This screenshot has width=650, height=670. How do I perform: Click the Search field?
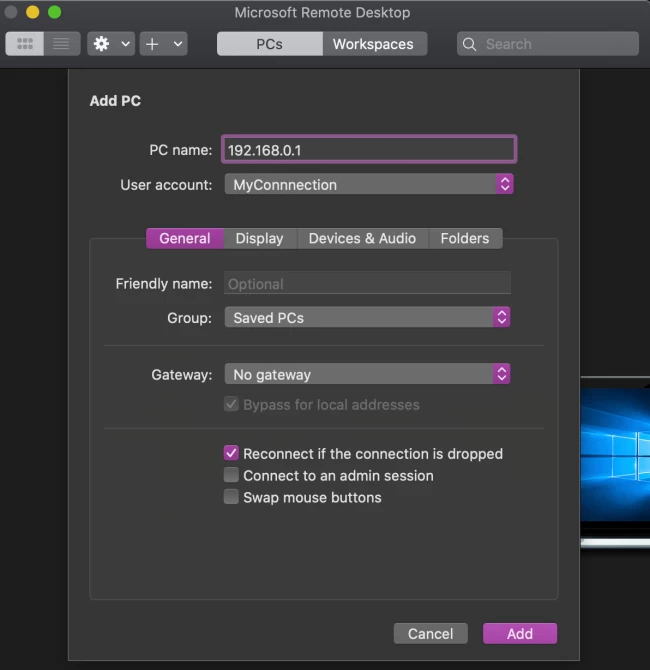(548, 44)
